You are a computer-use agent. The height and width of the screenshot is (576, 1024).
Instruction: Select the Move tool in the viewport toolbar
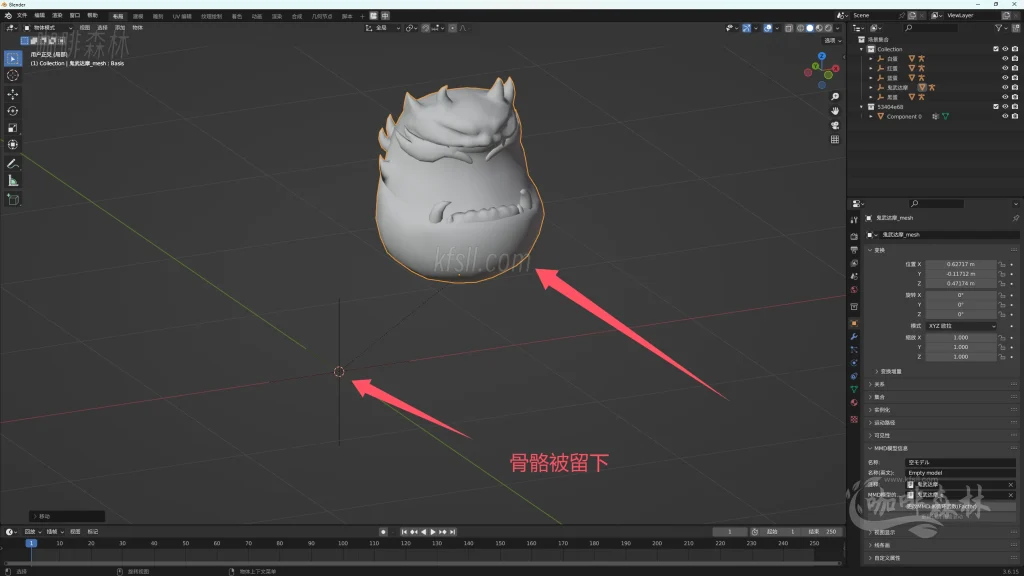[x=12, y=94]
